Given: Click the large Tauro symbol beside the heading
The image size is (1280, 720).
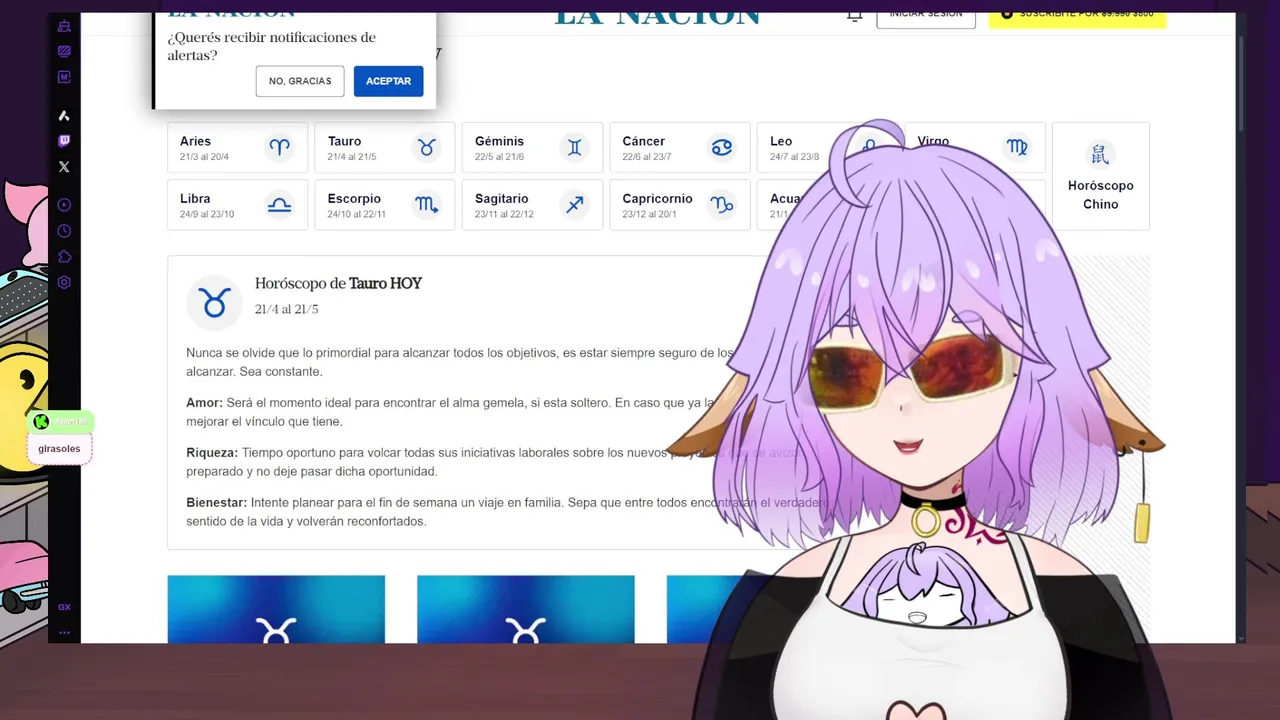Looking at the screenshot, I should 215,302.
